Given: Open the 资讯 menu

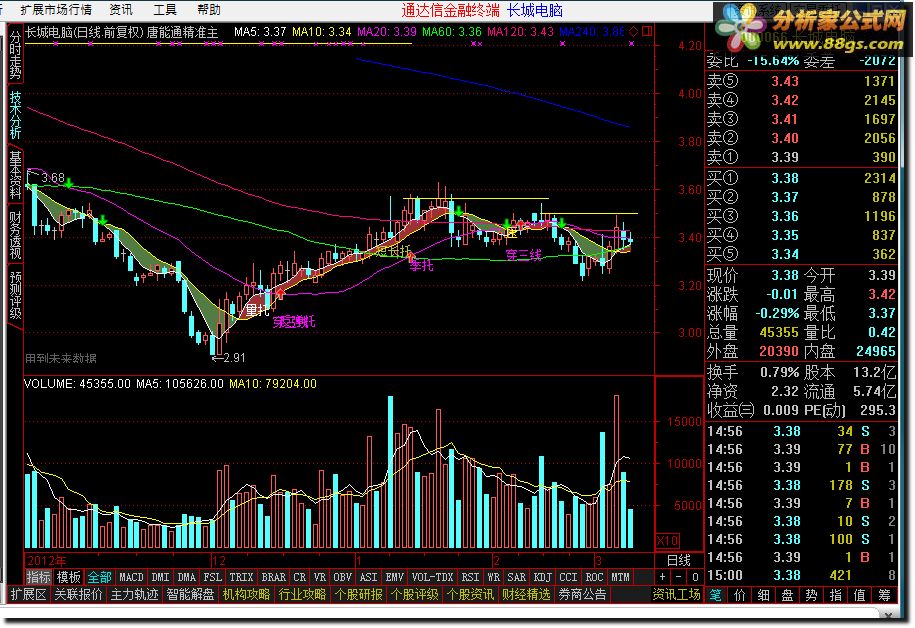Looking at the screenshot, I should click(121, 9).
